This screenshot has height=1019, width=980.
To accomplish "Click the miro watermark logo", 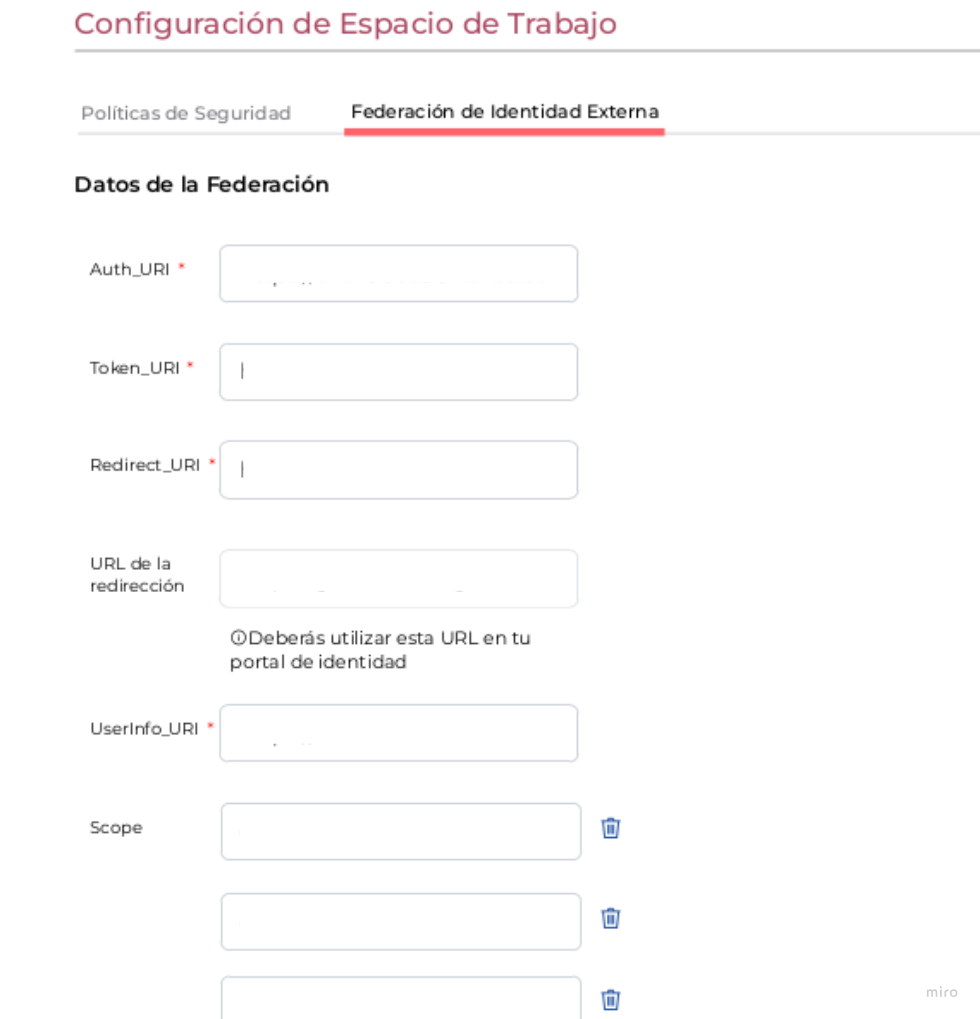I will tap(941, 992).
